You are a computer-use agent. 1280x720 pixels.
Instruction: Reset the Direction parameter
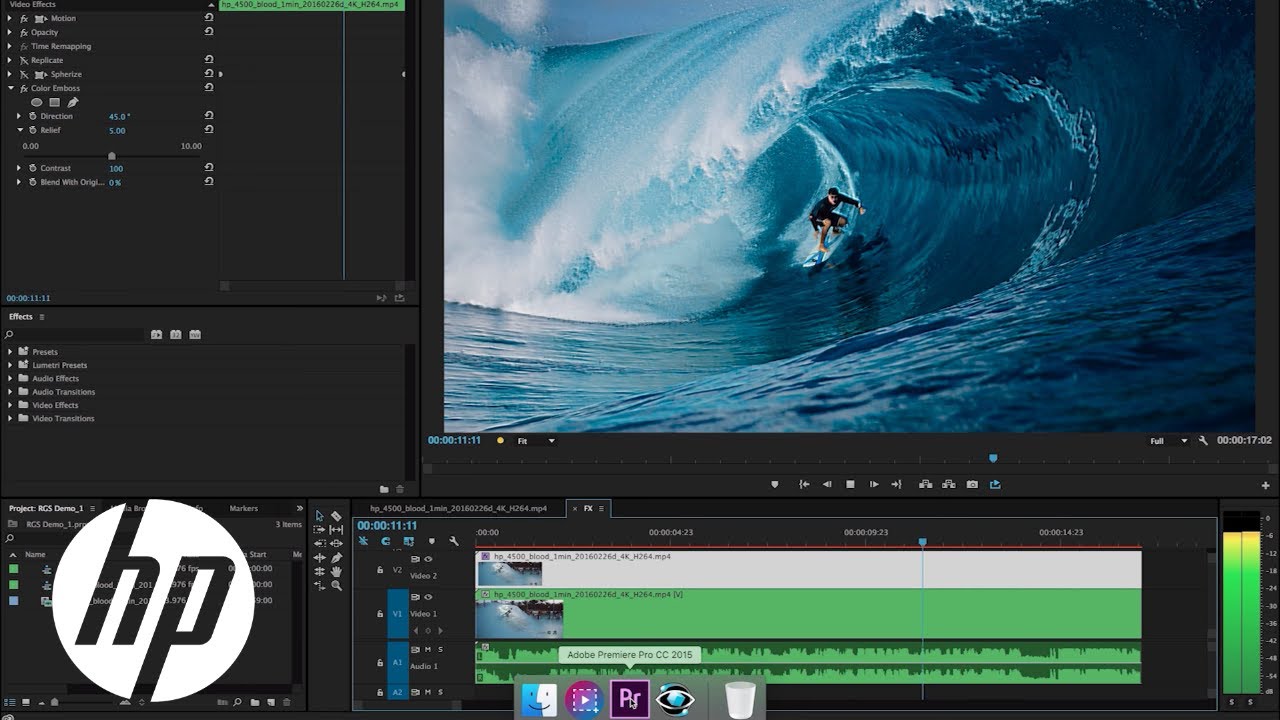(209, 116)
